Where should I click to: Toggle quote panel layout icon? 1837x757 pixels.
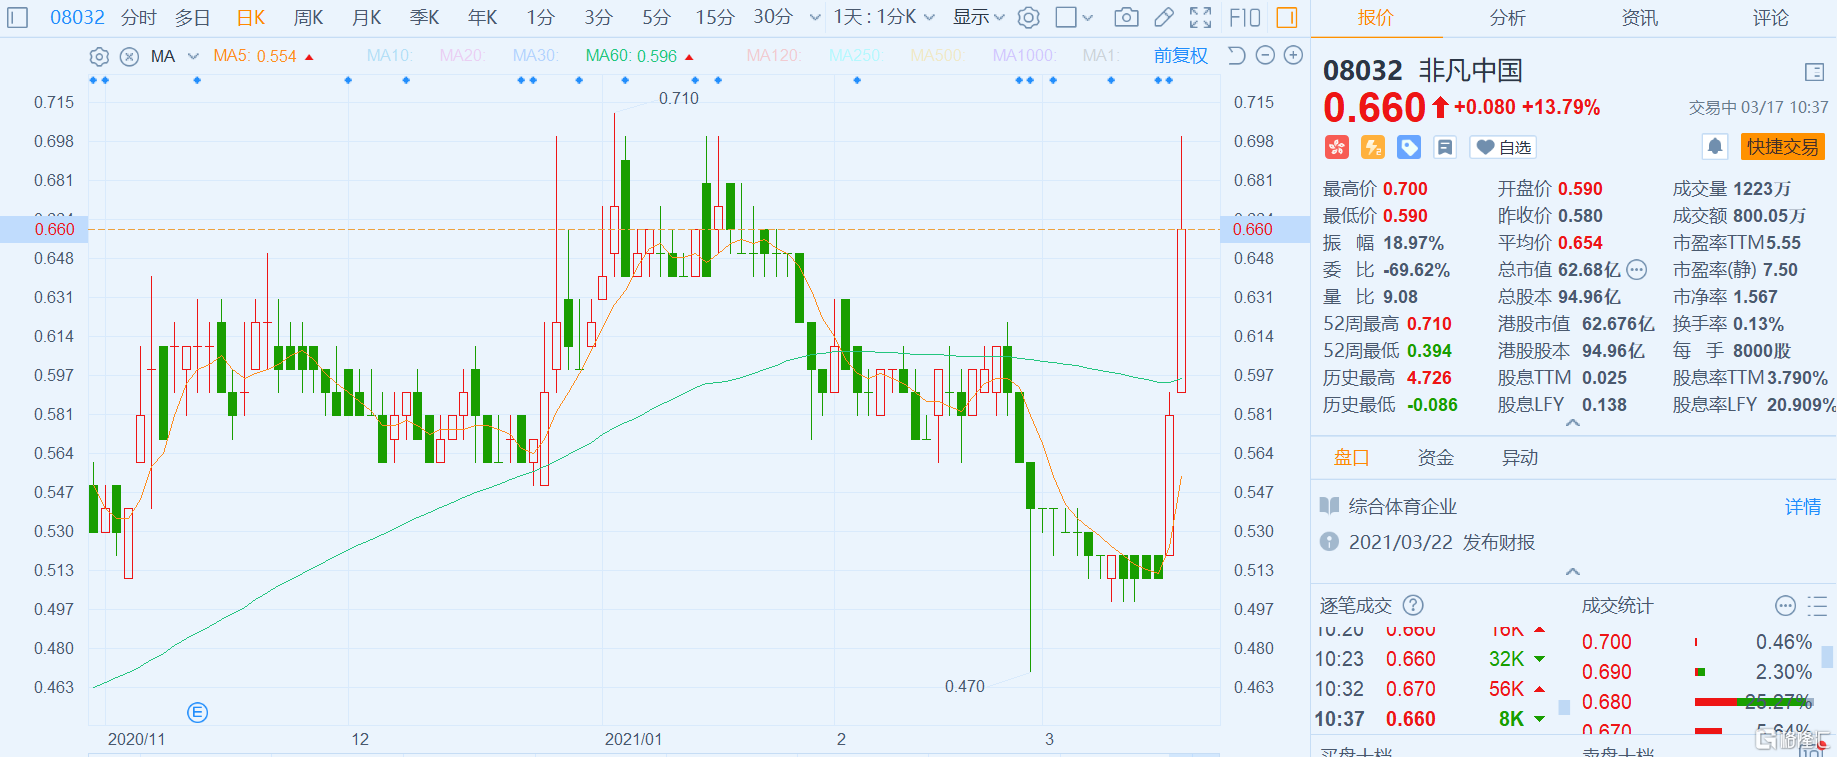[x=1814, y=71]
